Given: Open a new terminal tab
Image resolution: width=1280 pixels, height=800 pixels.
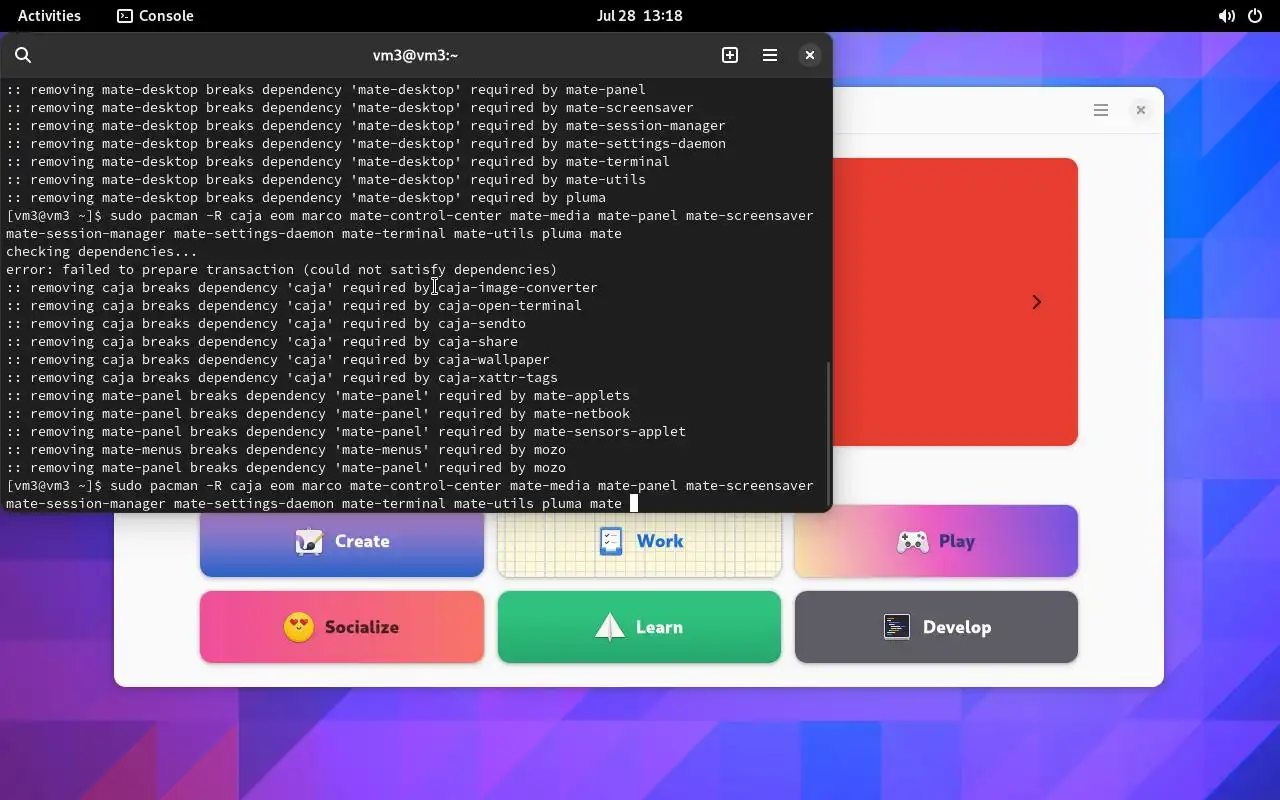Looking at the screenshot, I should [x=730, y=55].
